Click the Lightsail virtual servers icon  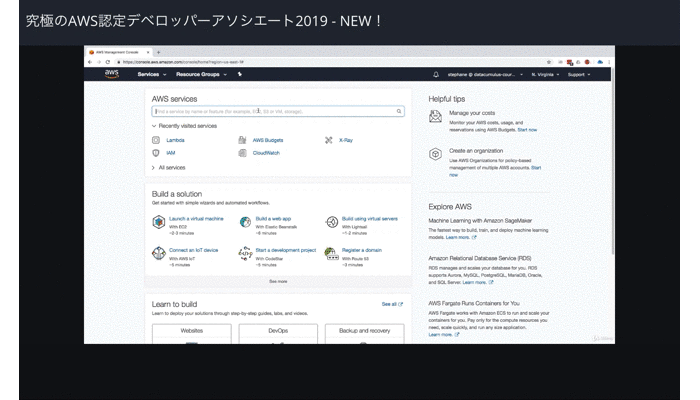pyautogui.click(x=332, y=221)
